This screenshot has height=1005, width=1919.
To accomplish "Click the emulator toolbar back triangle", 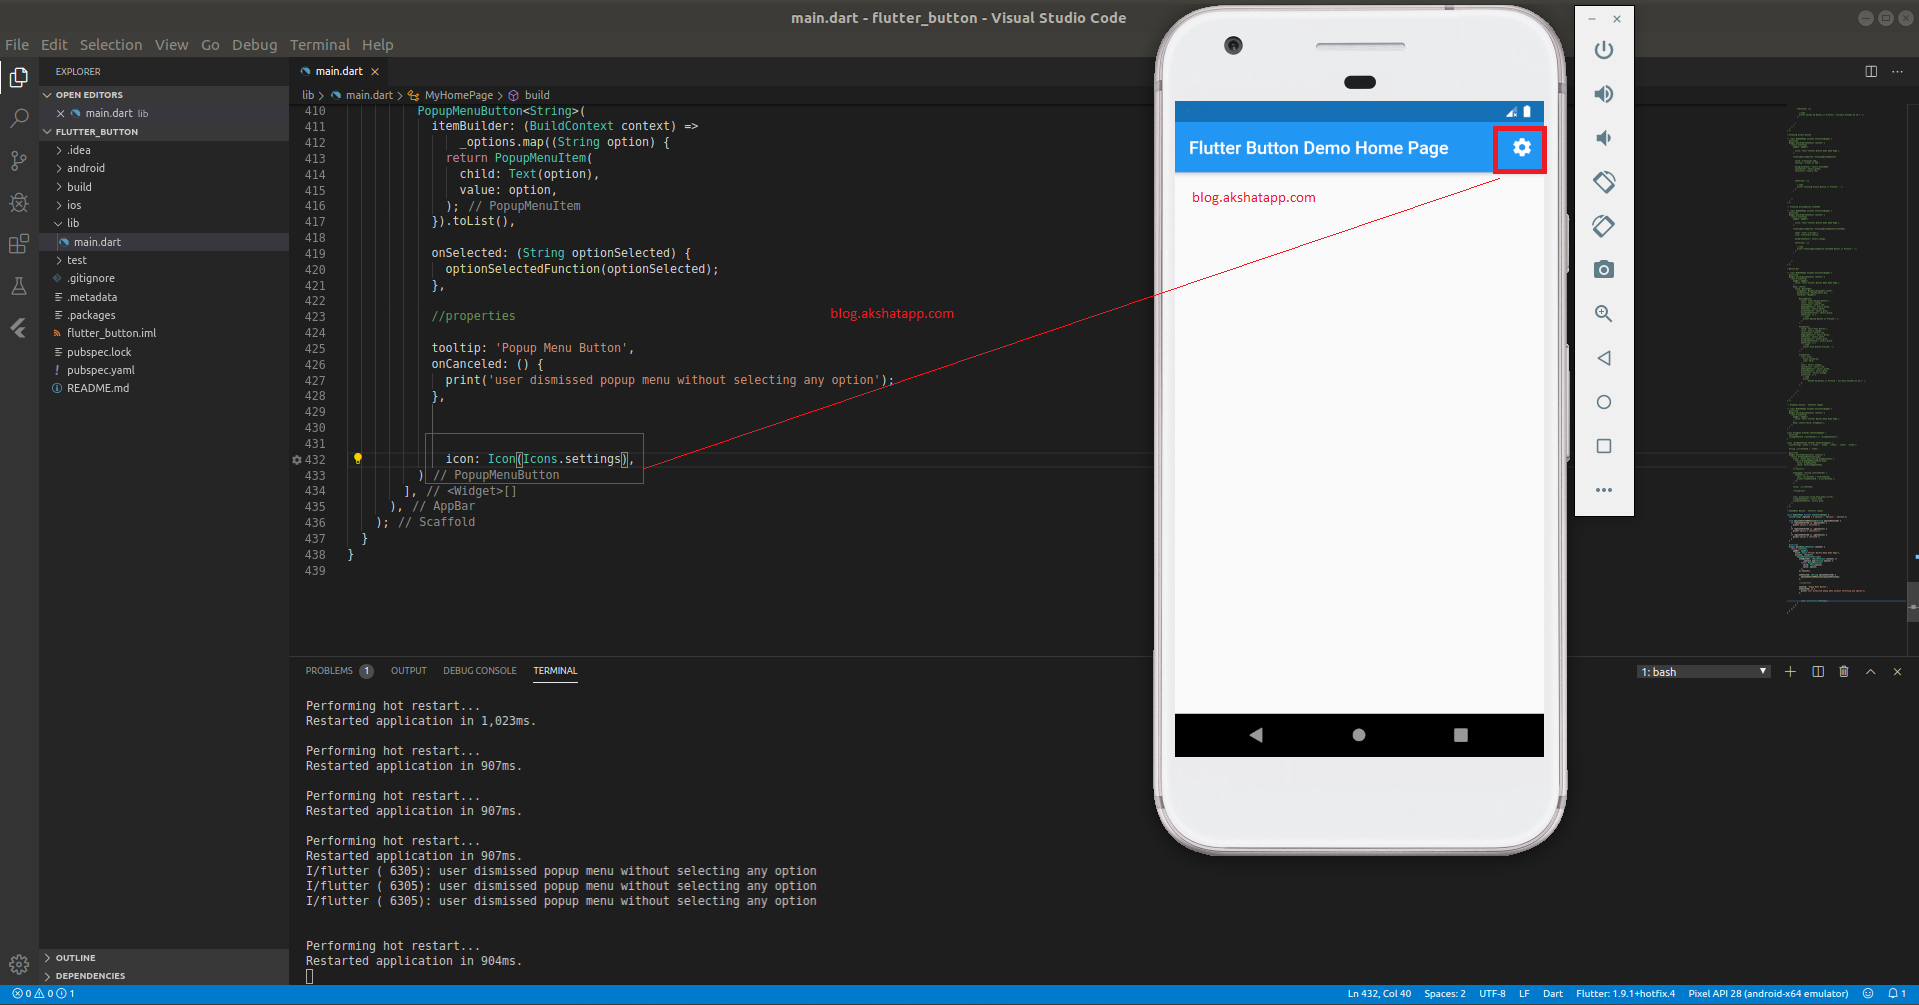I will pos(1604,358).
